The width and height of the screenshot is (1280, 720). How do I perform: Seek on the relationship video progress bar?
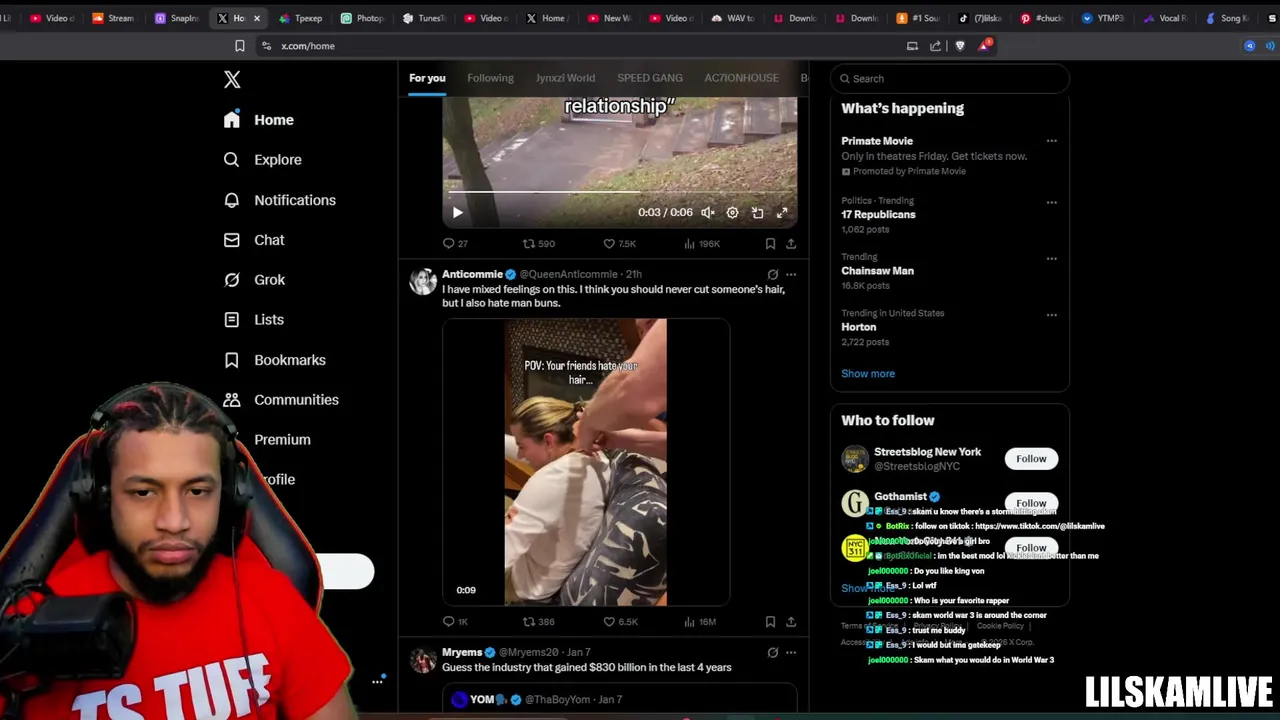620,192
